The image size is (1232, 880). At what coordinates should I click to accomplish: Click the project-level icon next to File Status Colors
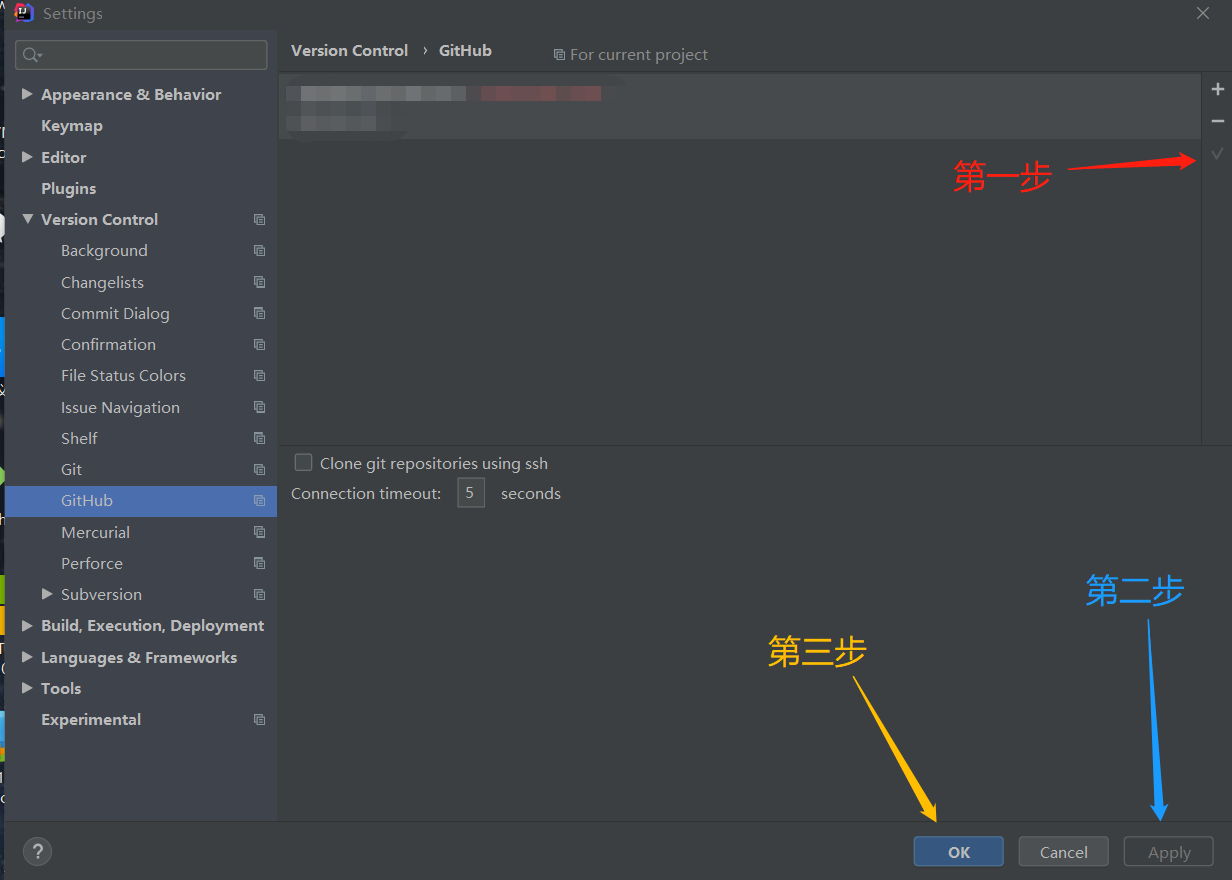click(260, 376)
